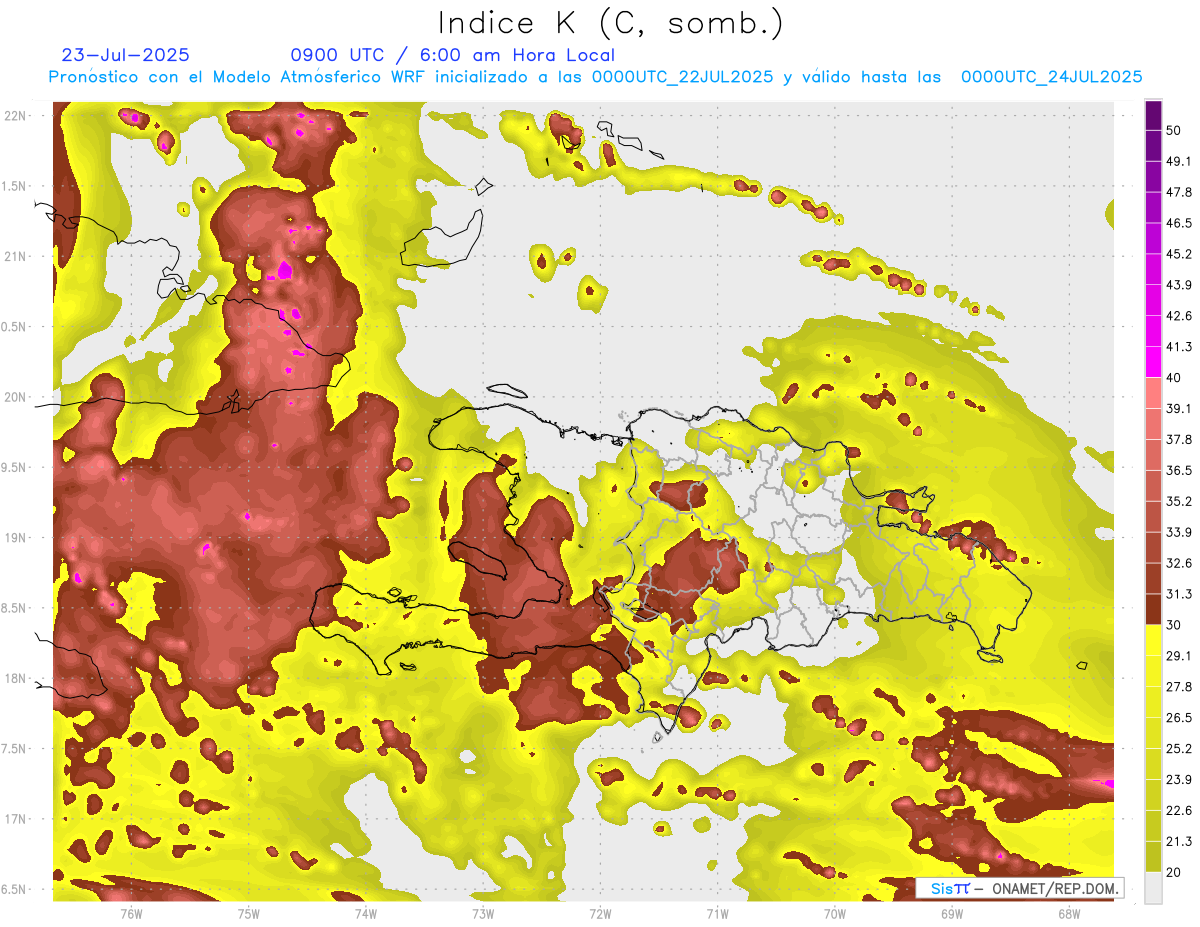Click the color scale value '29.1'

point(1179,656)
